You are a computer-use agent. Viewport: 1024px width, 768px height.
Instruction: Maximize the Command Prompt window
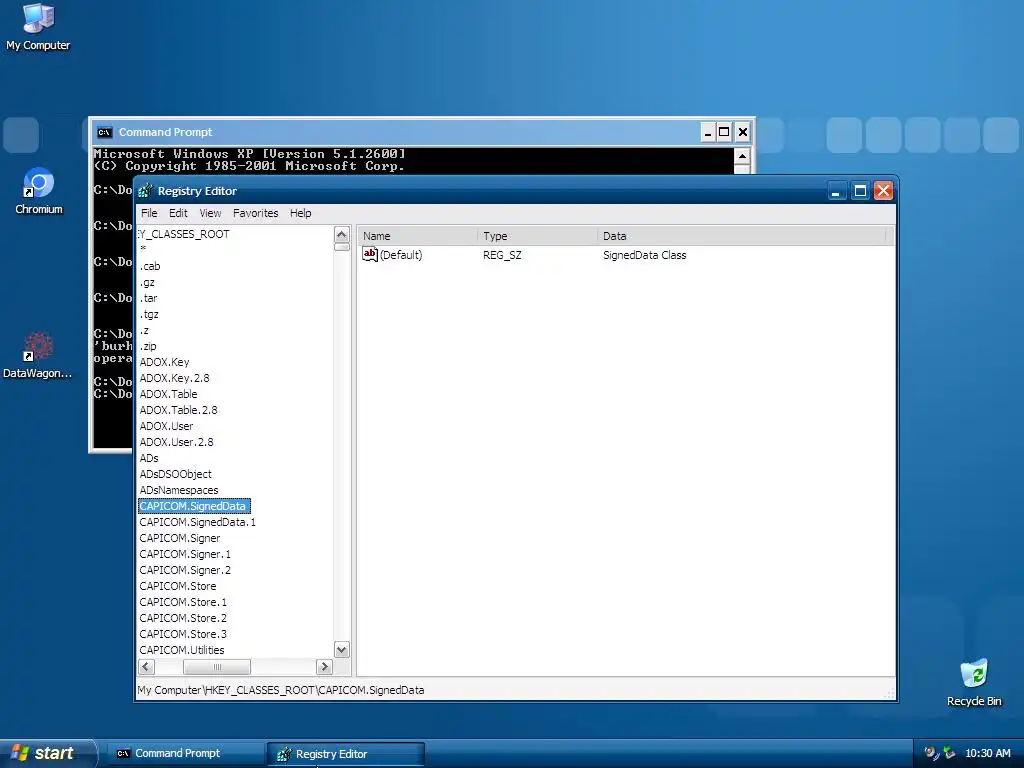(x=724, y=132)
